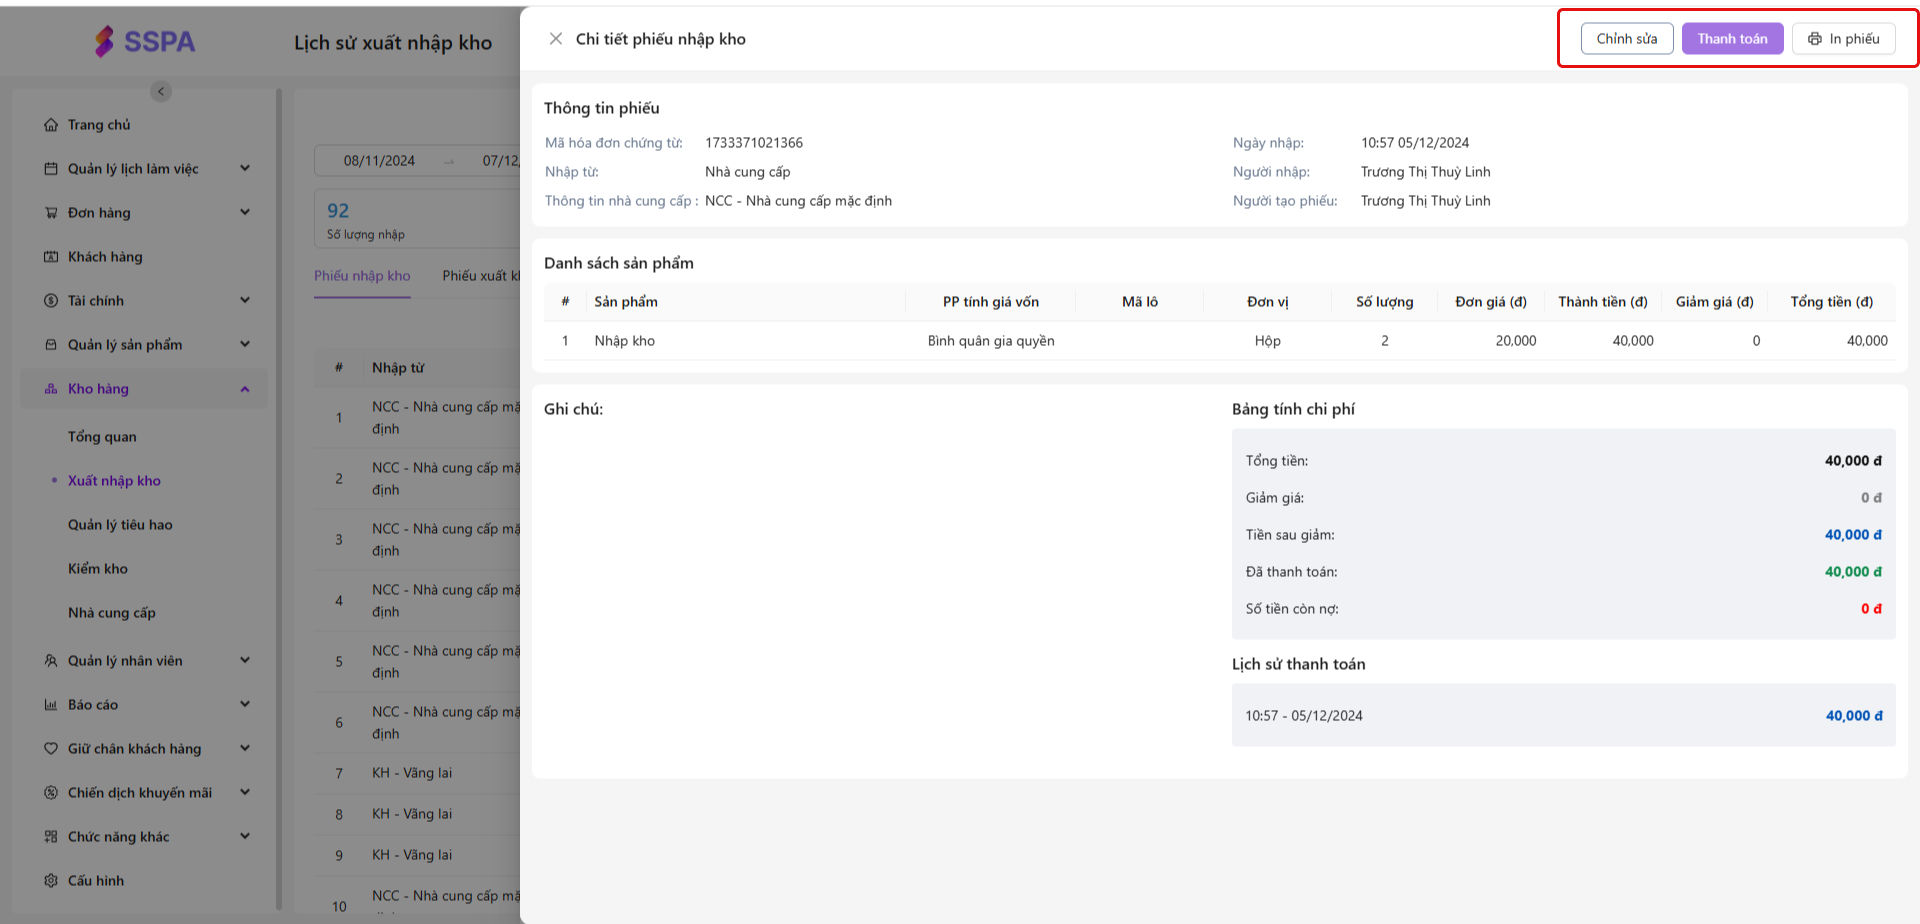This screenshot has width=1920, height=924.
Task: Click the Quản lý nhân viên icon
Action: coord(51,661)
